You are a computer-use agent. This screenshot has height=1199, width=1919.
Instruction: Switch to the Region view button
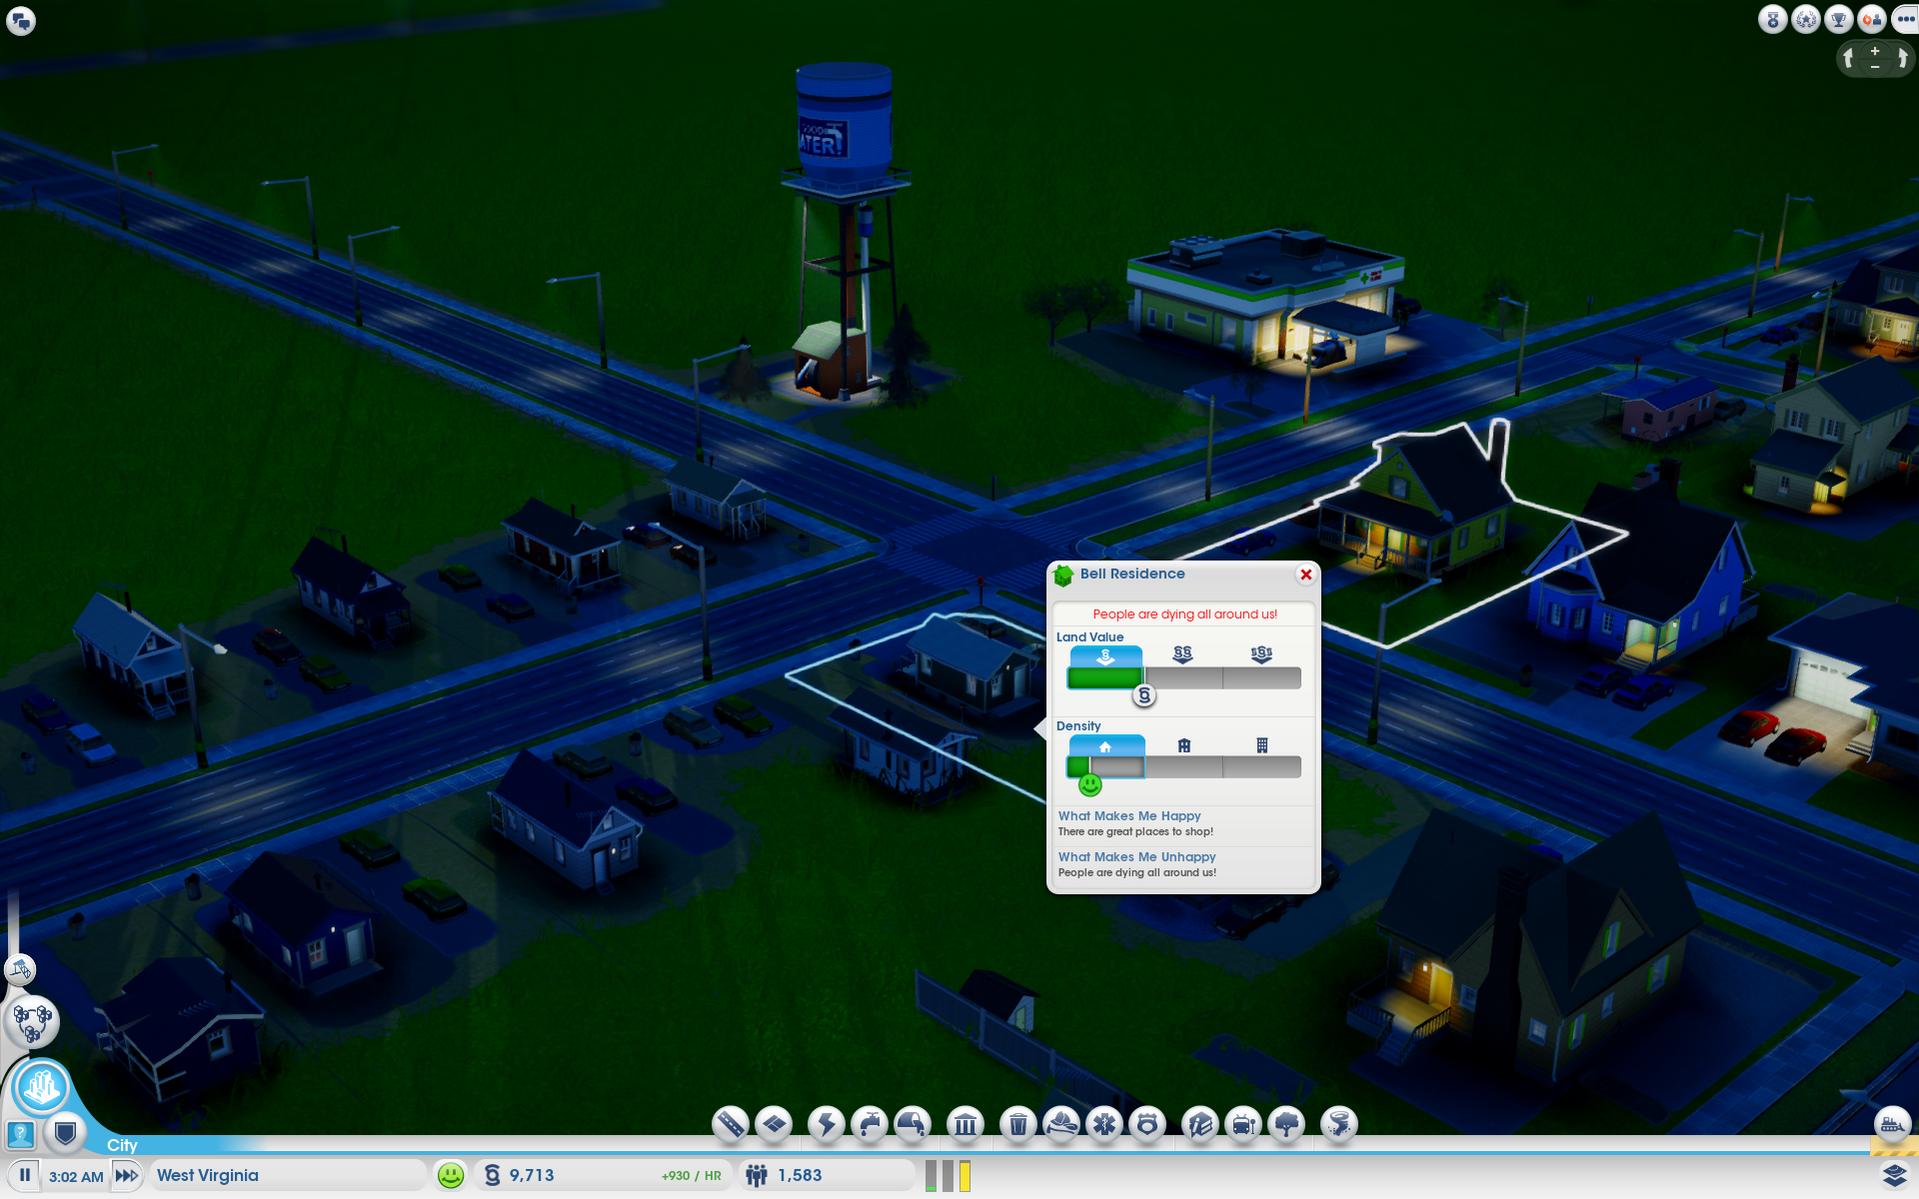pyautogui.click(x=32, y=1022)
